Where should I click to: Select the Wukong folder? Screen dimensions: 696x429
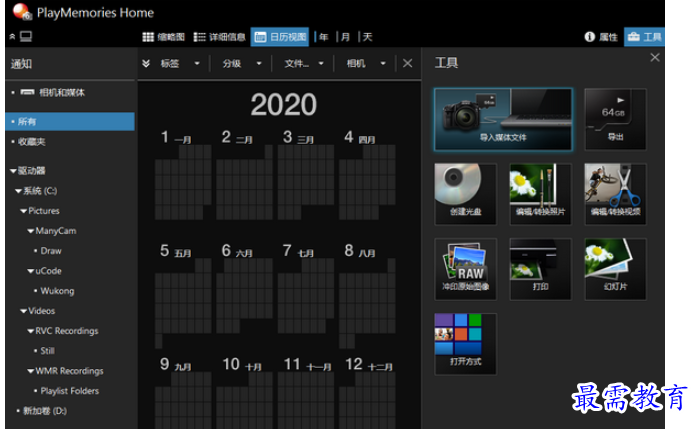(x=57, y=291)
